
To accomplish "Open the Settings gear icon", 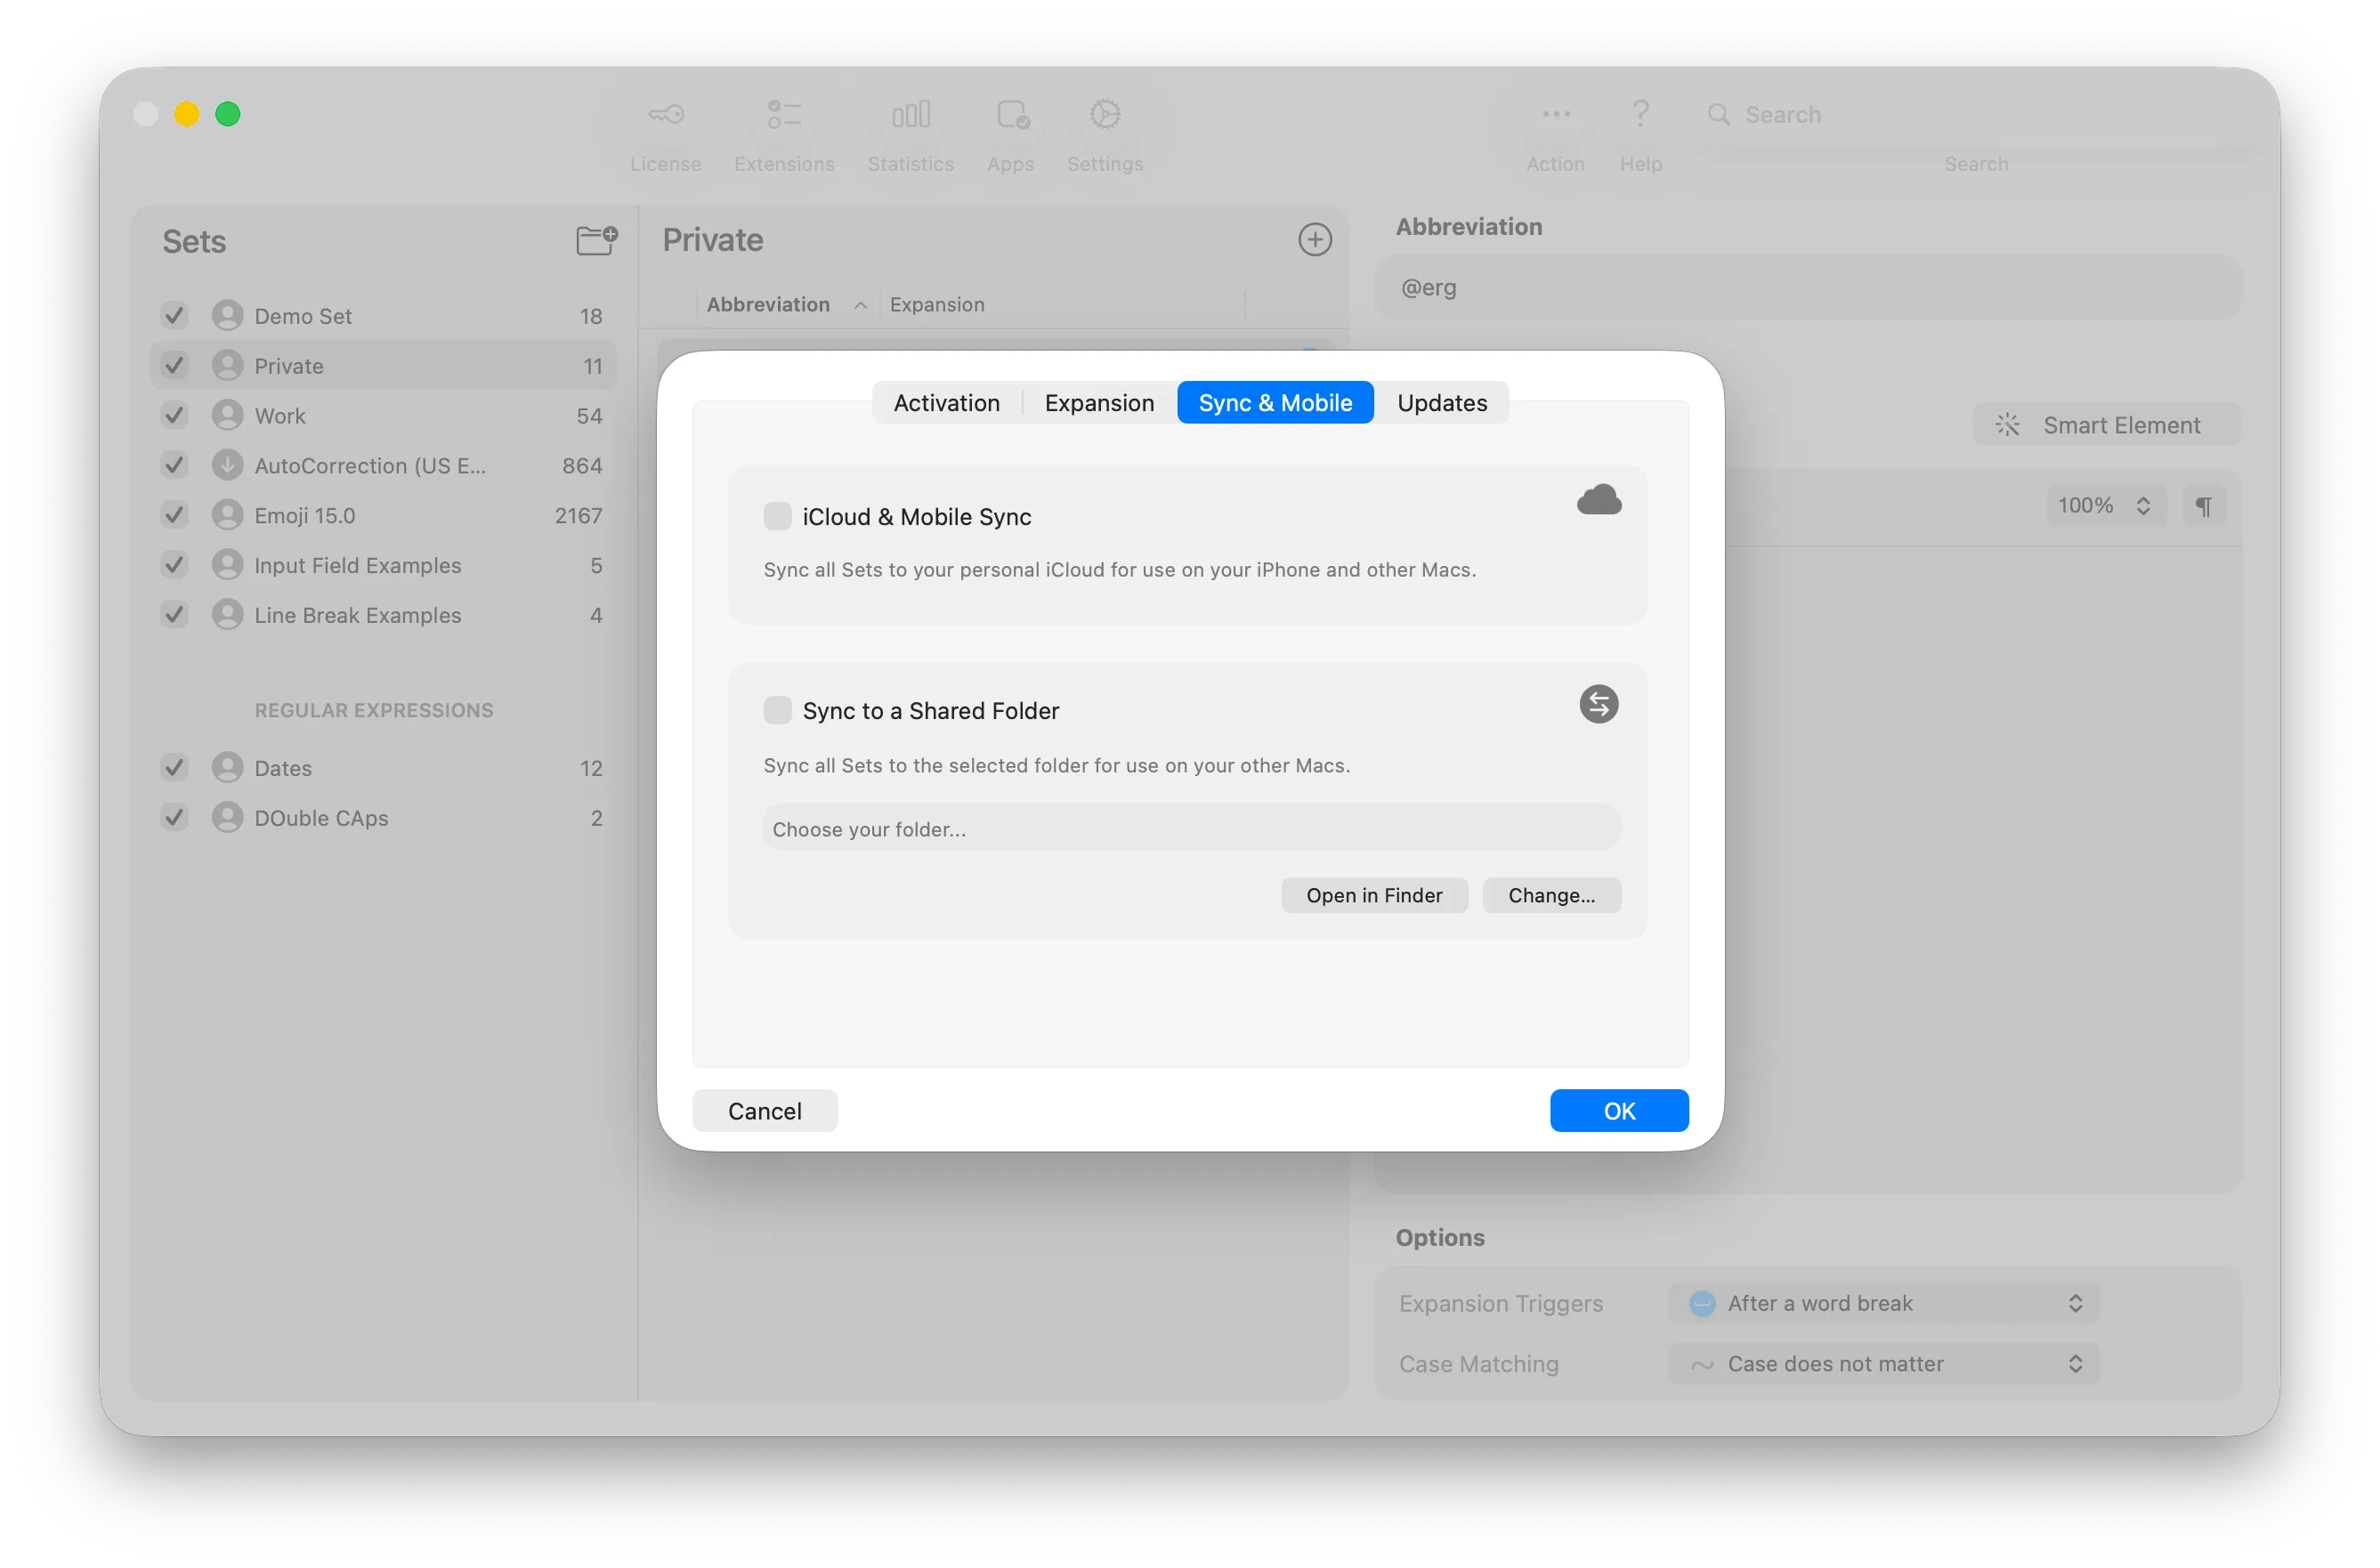I will [x=1104, y=115].
